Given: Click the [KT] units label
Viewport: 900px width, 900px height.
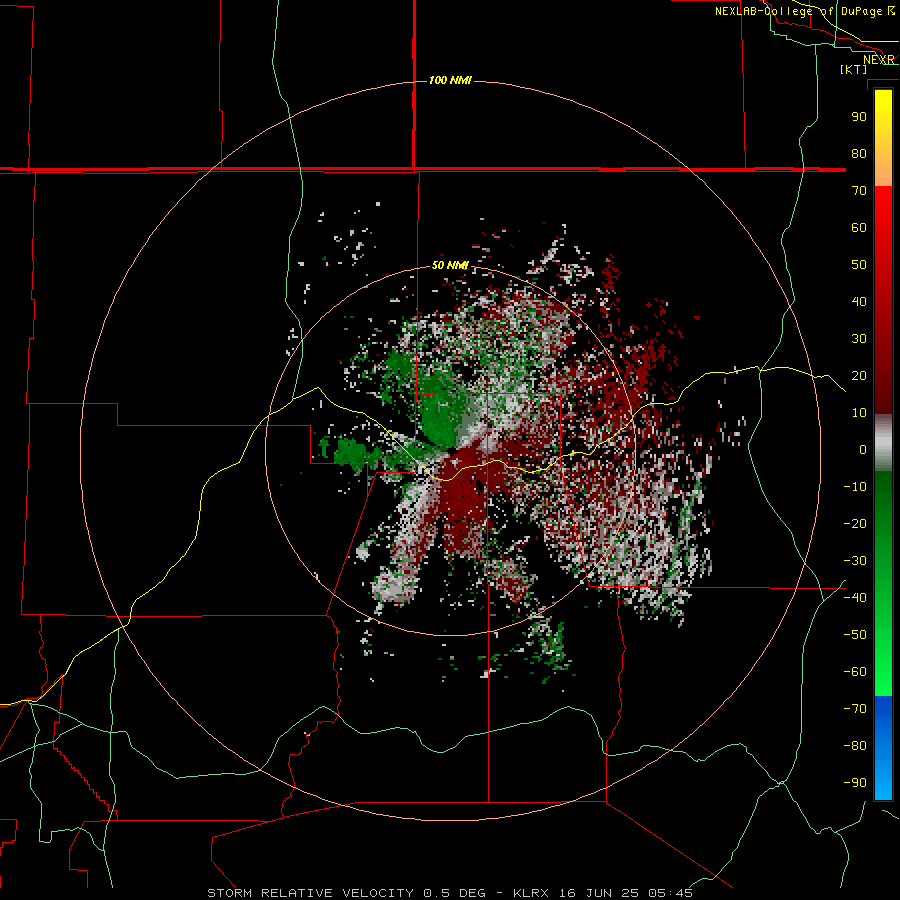Looking at the screenshot, I should pyautogui.click(x=854, y=69).
